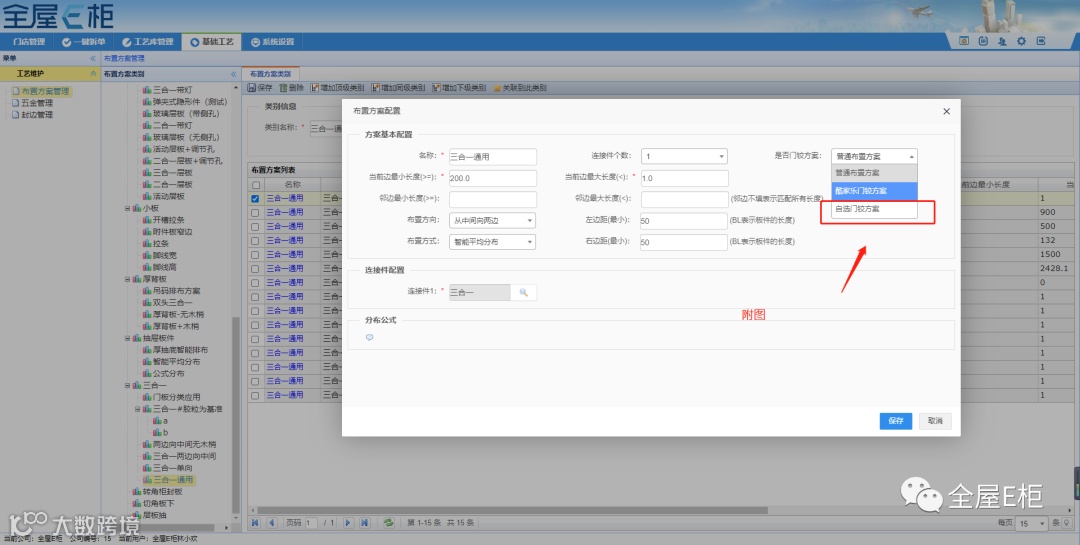Select the 三合一通用 tree node
Screen dimensions: 1080x545
[x=173, y=480]
